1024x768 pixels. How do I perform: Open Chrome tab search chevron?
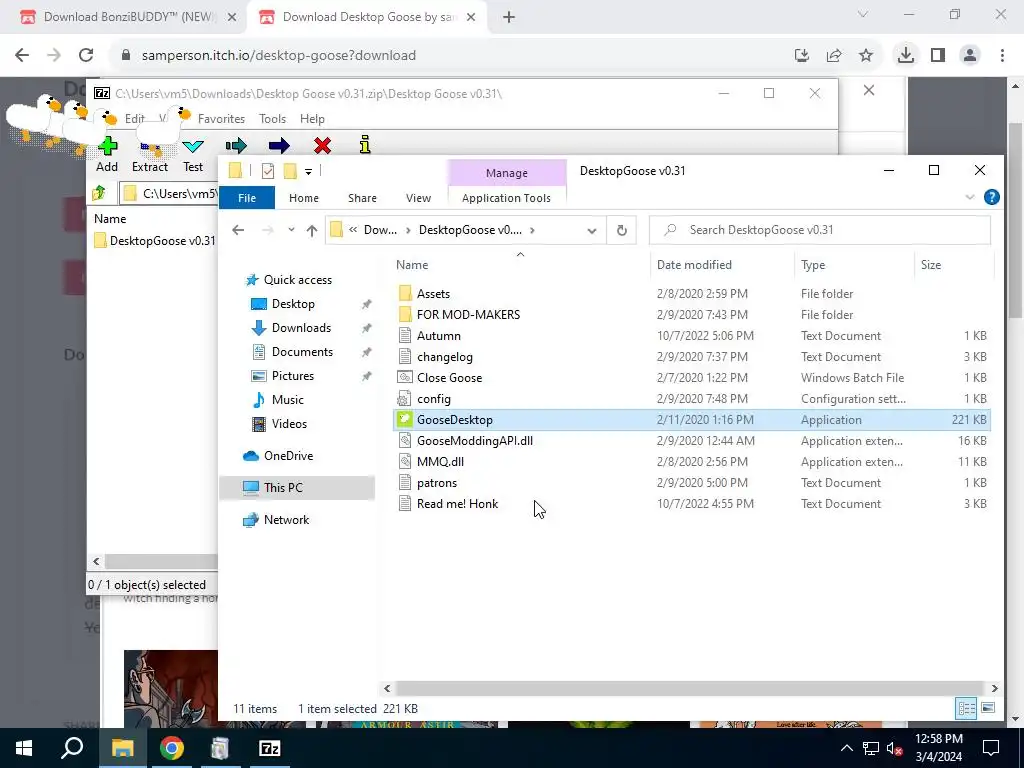(x=863, y=14)
